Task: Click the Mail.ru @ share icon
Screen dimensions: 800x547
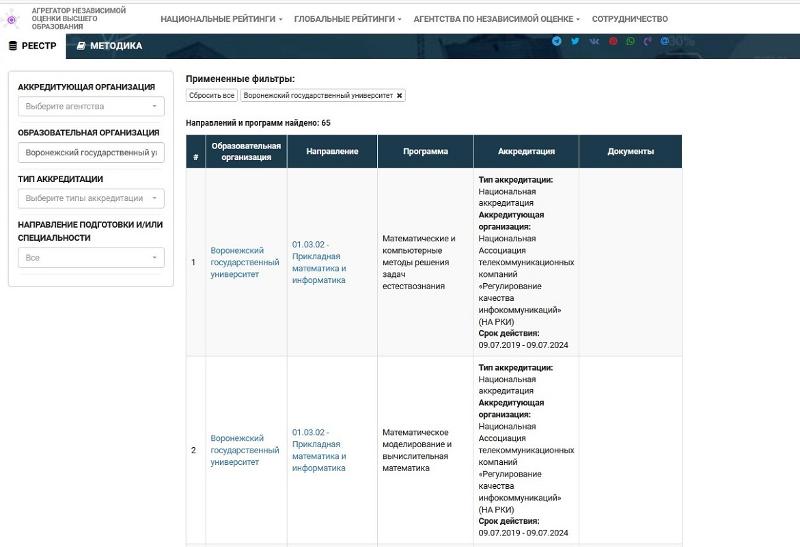Action: (665, 41)
